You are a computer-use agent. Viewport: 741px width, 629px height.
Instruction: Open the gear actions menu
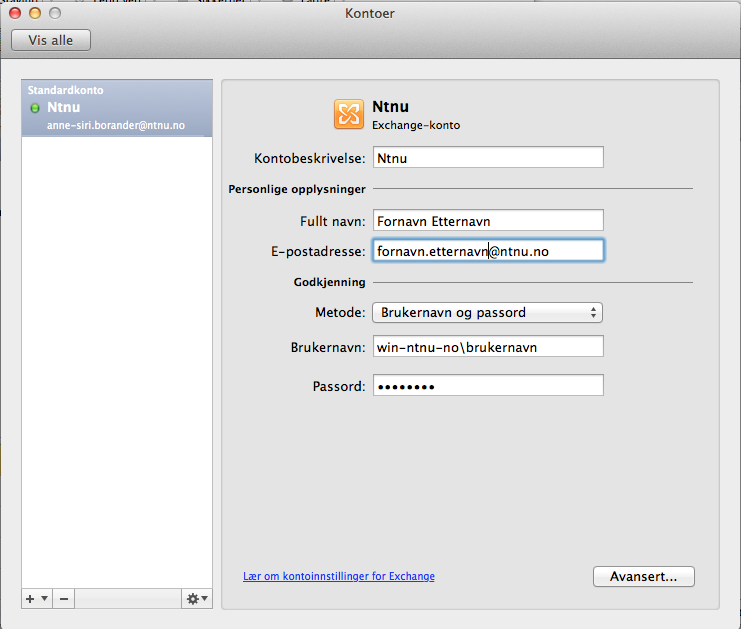coord(197,599)
